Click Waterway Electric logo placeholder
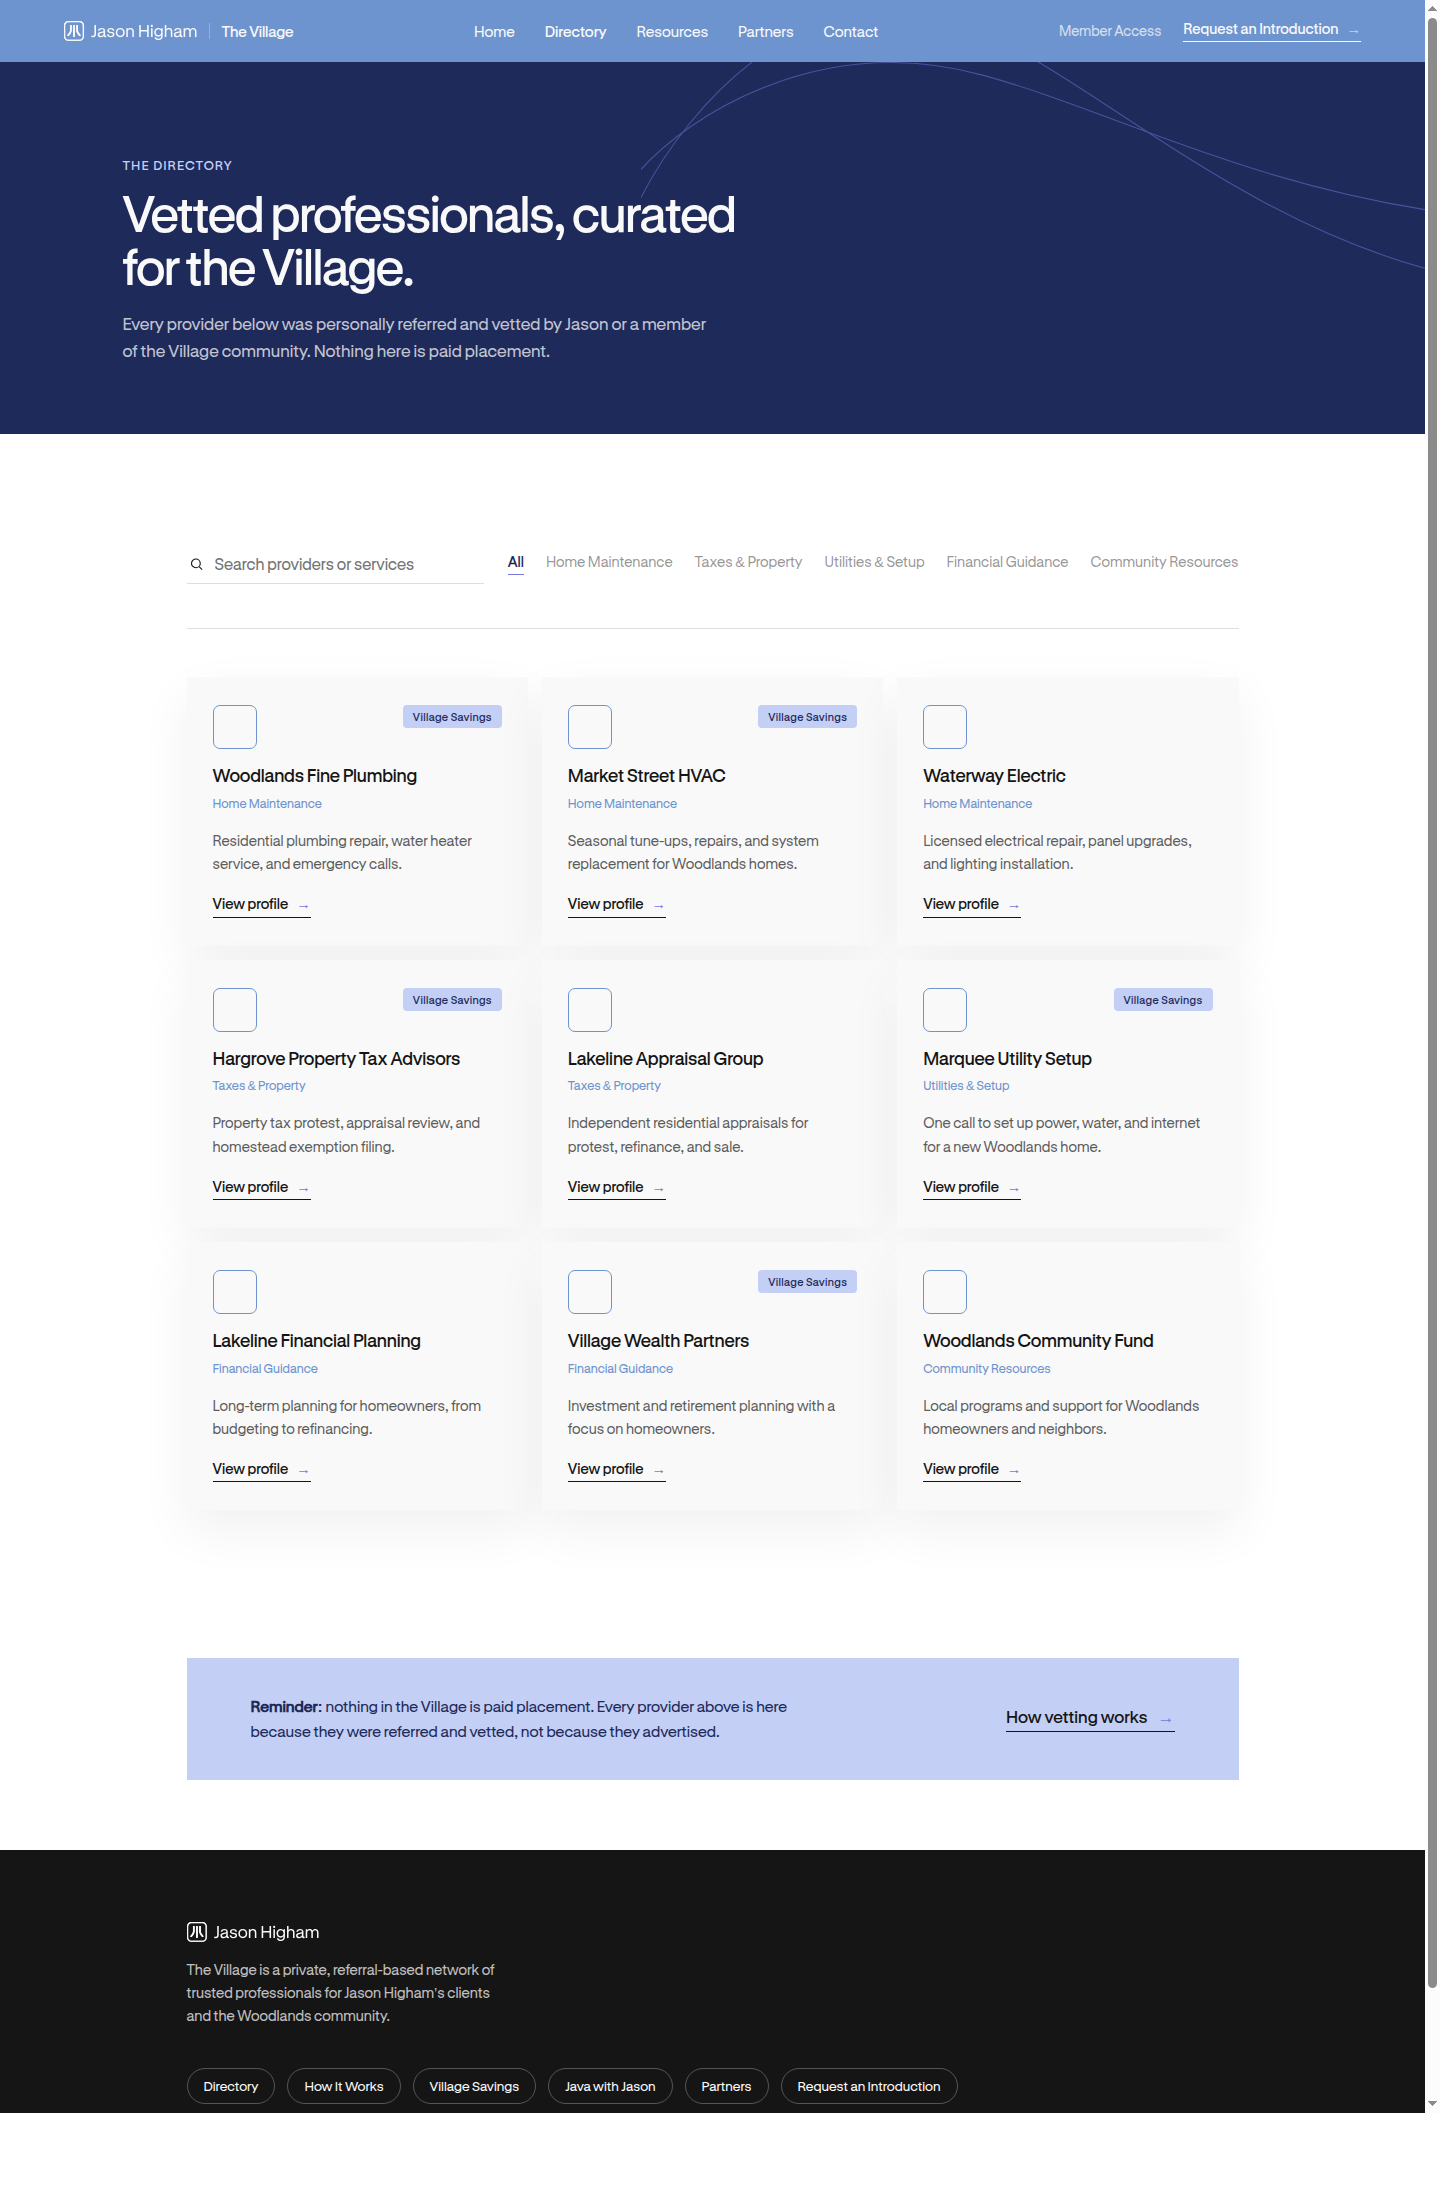The height and width of the screenshot is (2200, 1440). coord(945,727)
